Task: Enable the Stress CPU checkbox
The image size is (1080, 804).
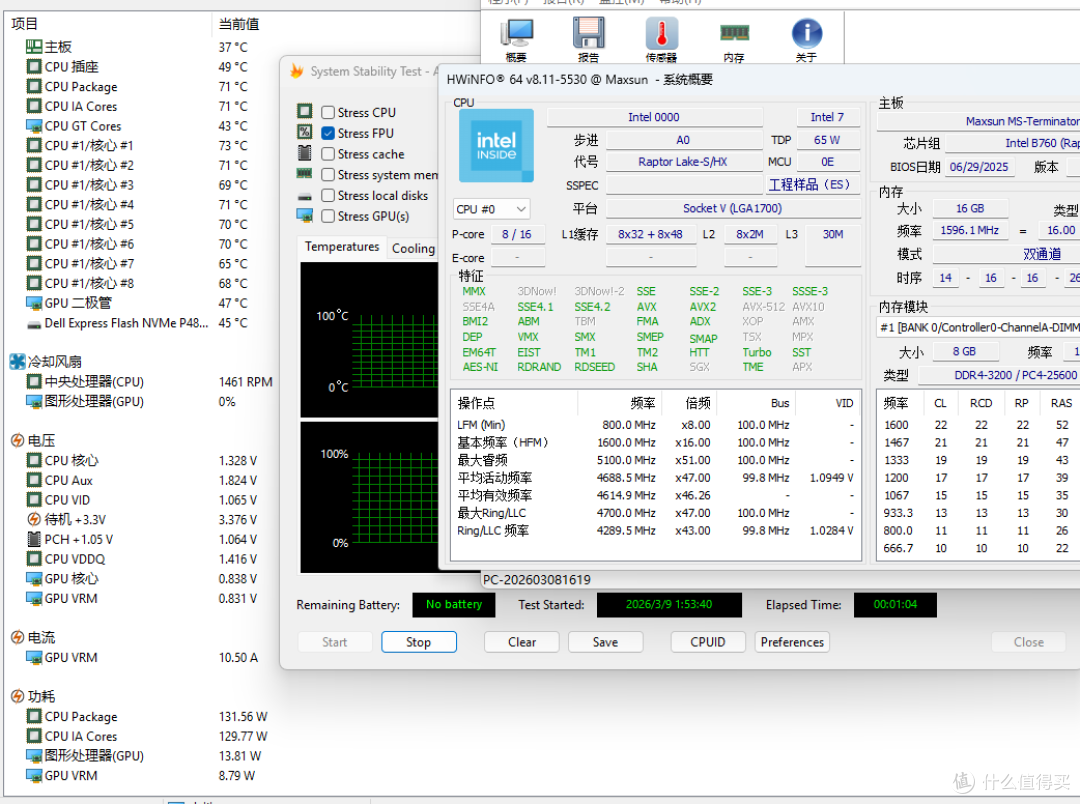Action: (329, 112)
